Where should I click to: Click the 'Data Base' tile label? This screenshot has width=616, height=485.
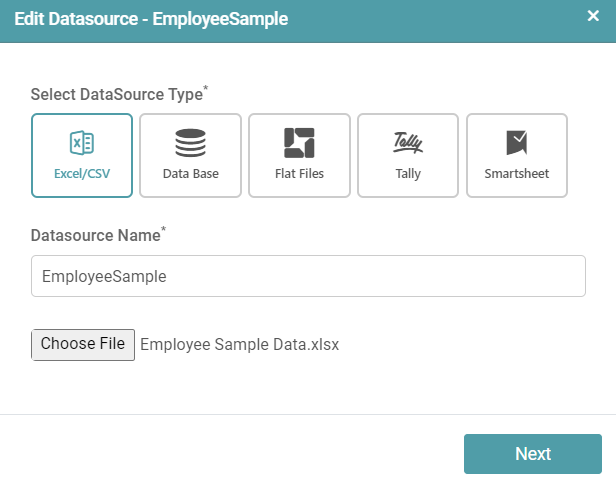(x=190, y=174)
